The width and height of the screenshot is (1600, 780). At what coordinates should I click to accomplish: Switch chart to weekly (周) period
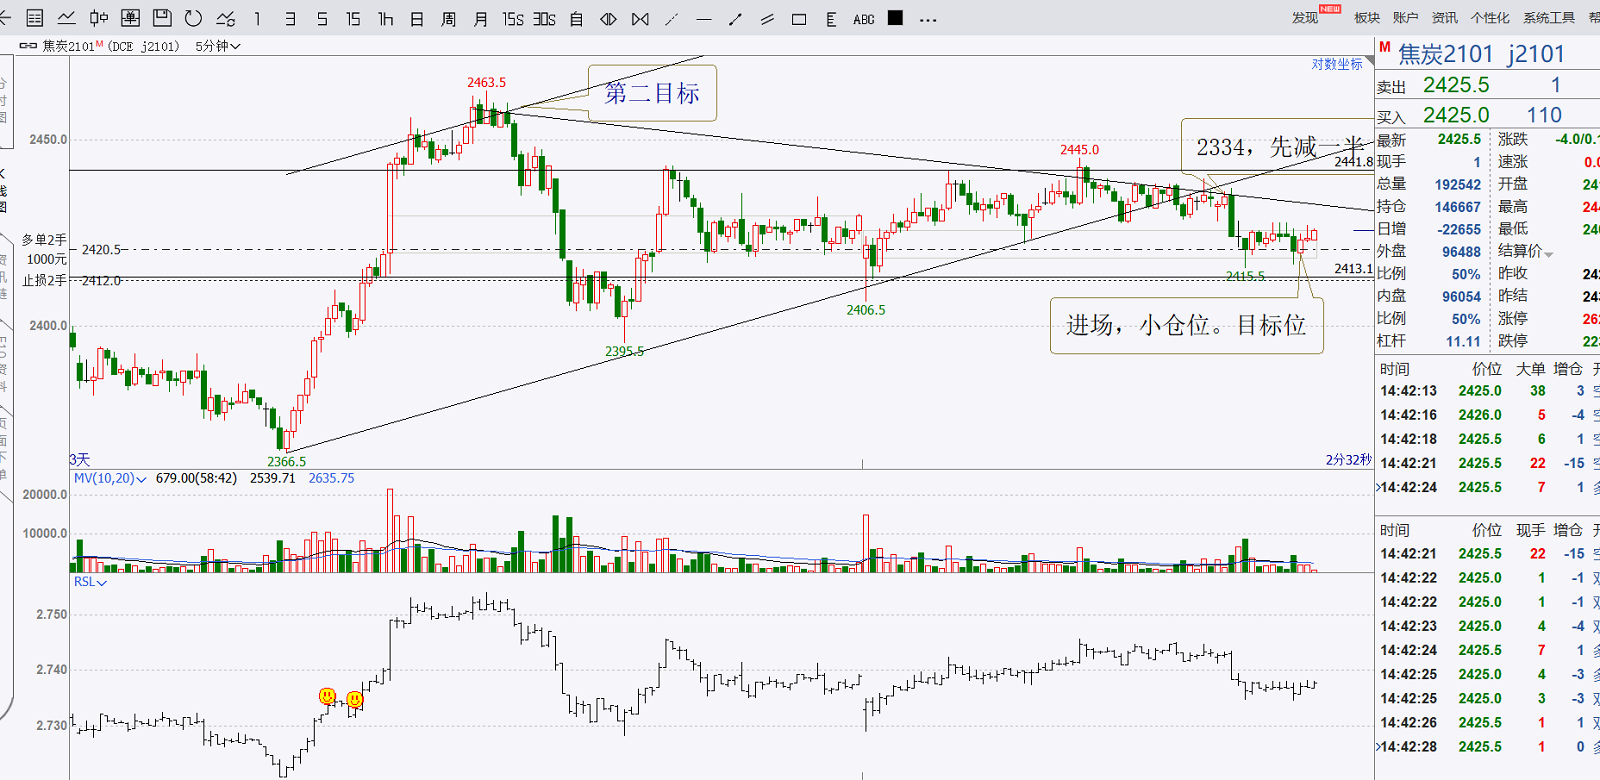tap(448, 19)
